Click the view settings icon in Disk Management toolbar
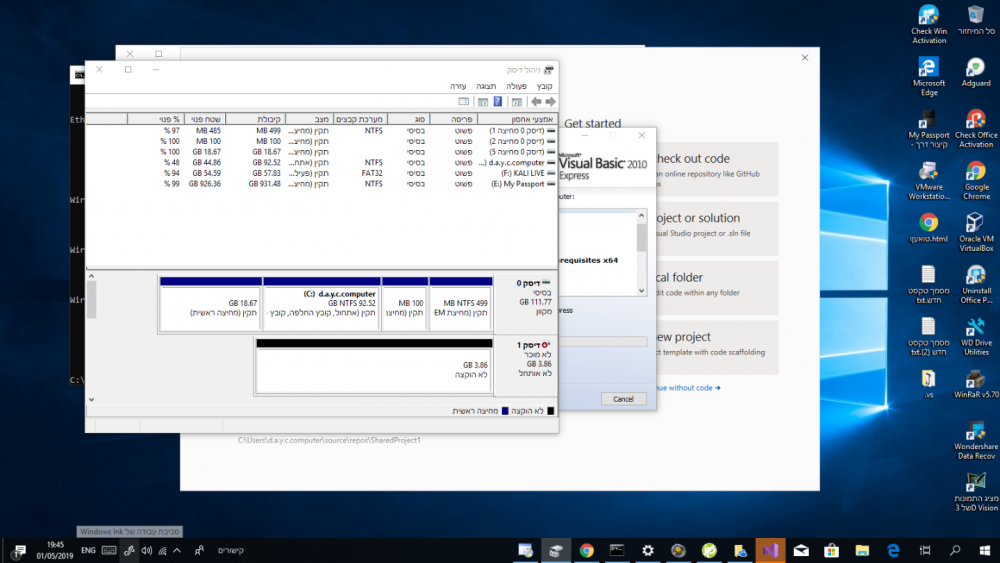 click(x=464, y=102)
